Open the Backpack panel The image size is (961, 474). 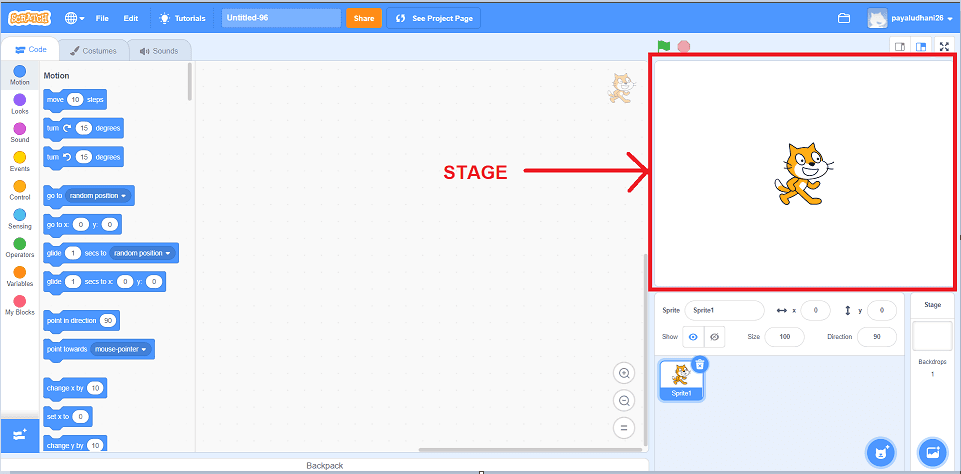324,466
